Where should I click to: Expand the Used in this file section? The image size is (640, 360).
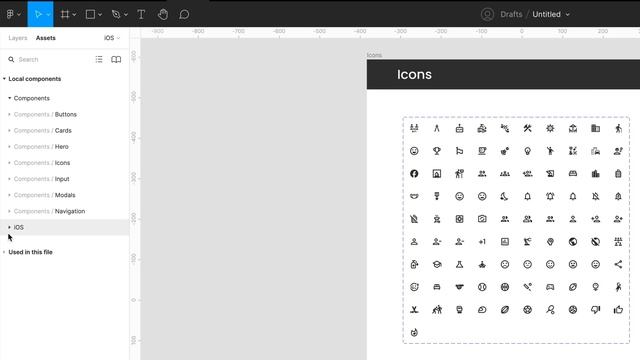tap(4, 252)
